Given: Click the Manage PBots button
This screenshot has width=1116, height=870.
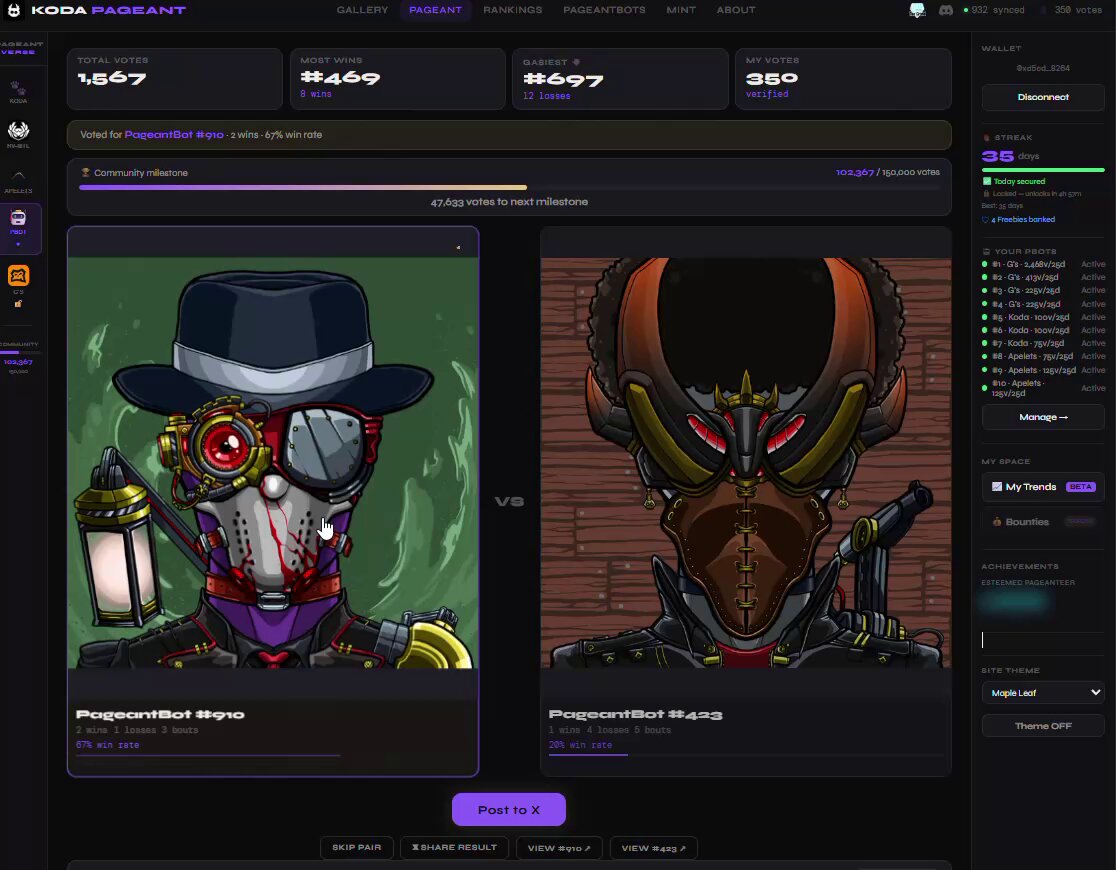Looking at the screenshot, I should click(1043, 417).
